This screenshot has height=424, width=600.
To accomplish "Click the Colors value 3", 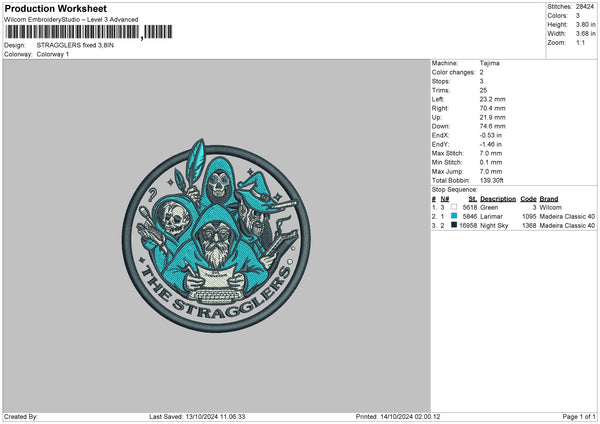I will tap(578, 16).
